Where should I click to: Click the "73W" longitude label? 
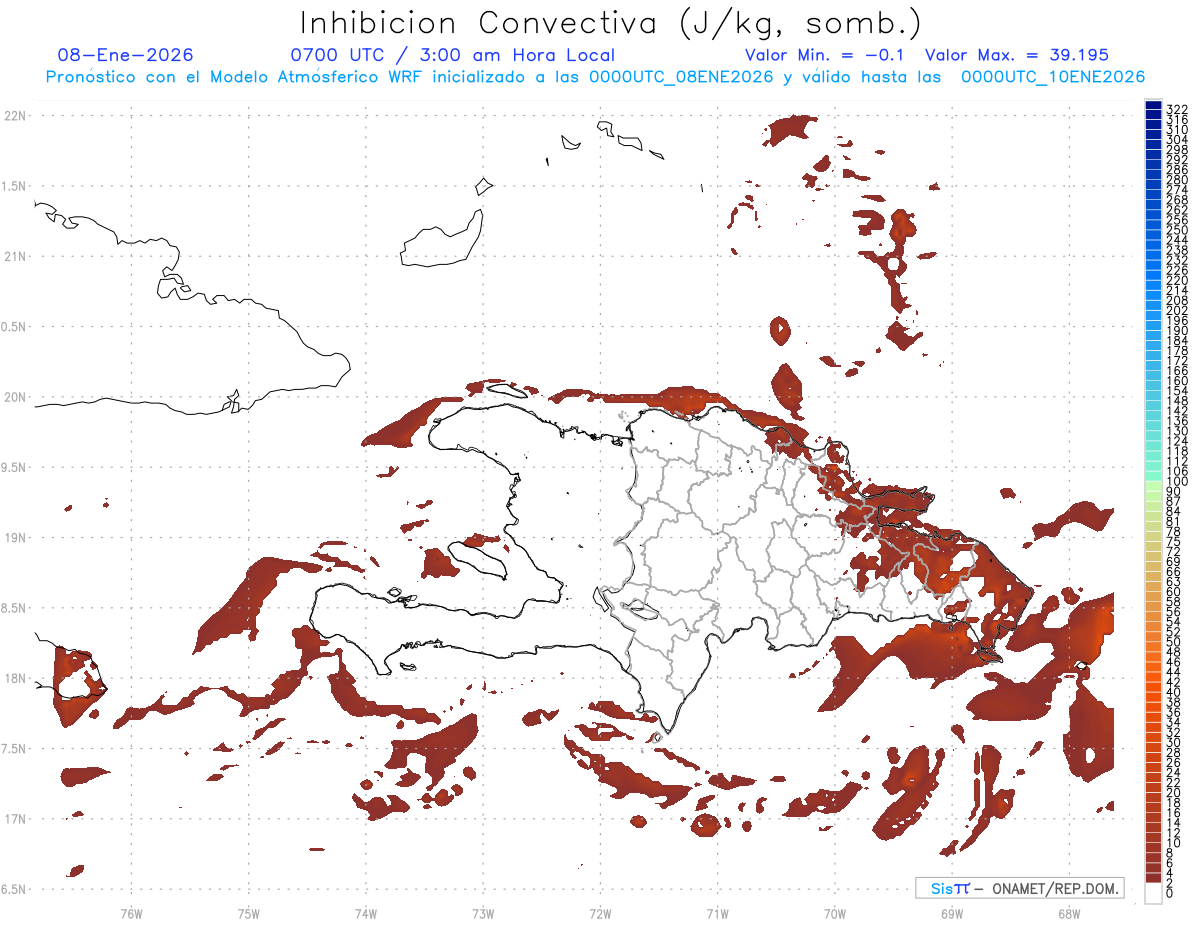483,913
